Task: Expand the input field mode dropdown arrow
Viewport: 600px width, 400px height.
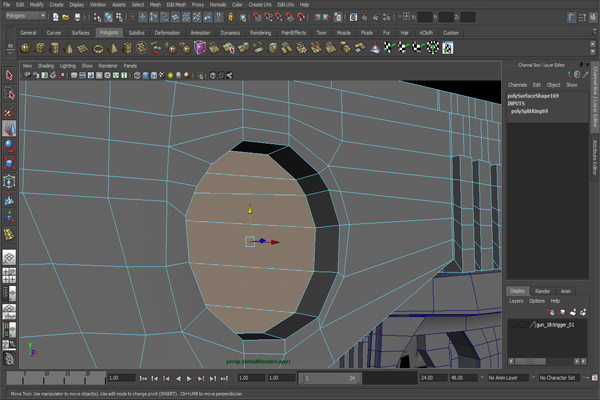Action: tap(400, 16)
